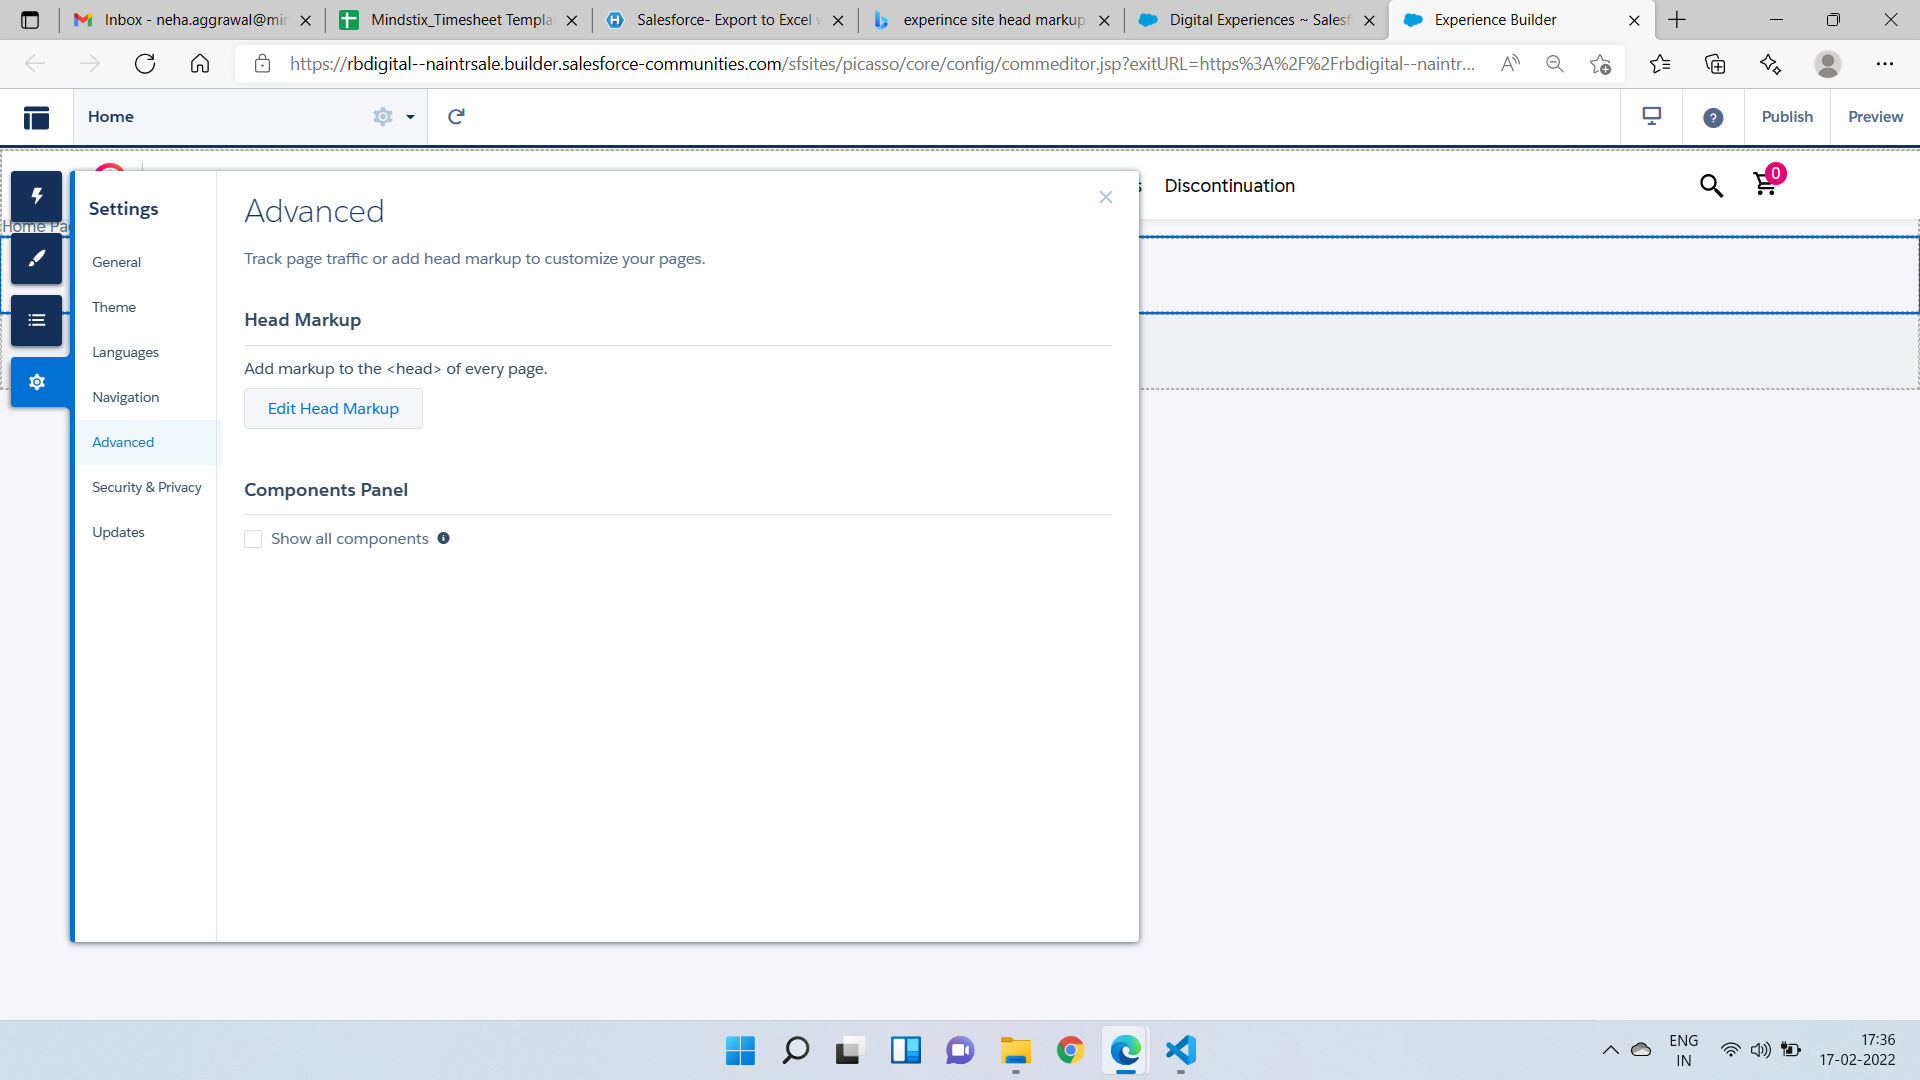Open the Theme paintbrush panel
1920x1080 pixels.
tap(37, 259)
